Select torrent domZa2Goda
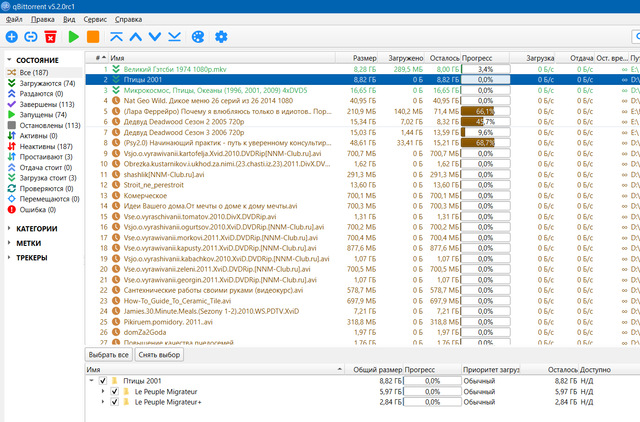The image size is (640, 422). click(x=145, y=332)
